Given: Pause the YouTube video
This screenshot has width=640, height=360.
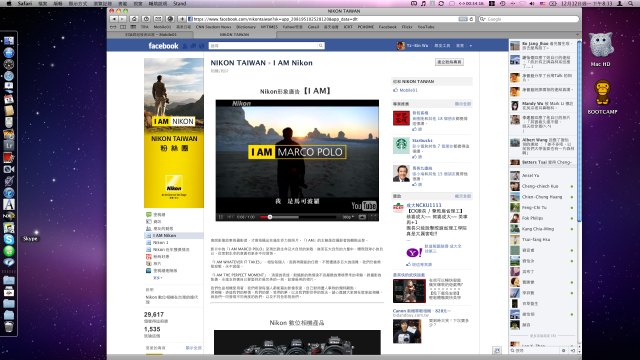Looking at the screenshot, I should (221, 217).
